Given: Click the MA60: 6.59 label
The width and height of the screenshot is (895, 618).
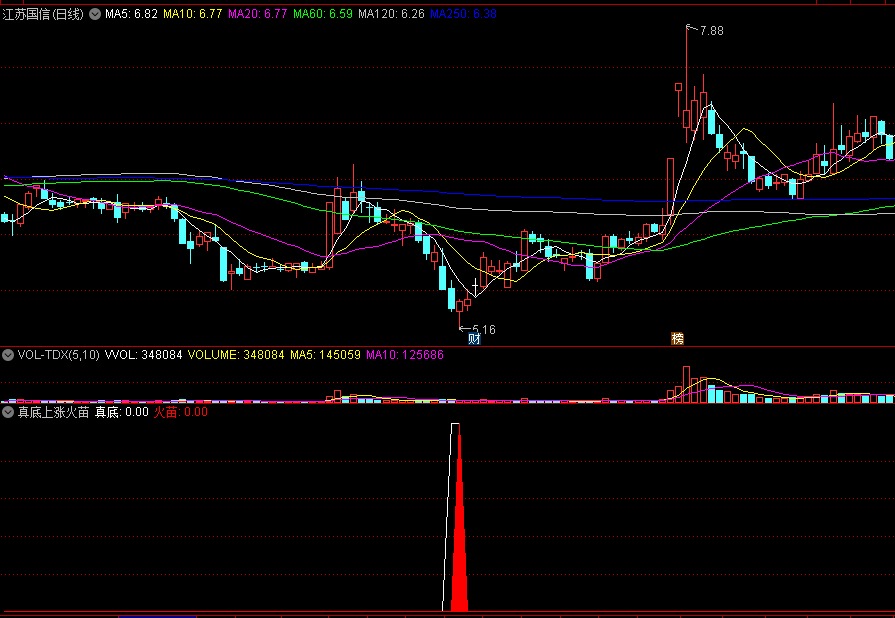Looking at the screenshot, I should (323, 14).
